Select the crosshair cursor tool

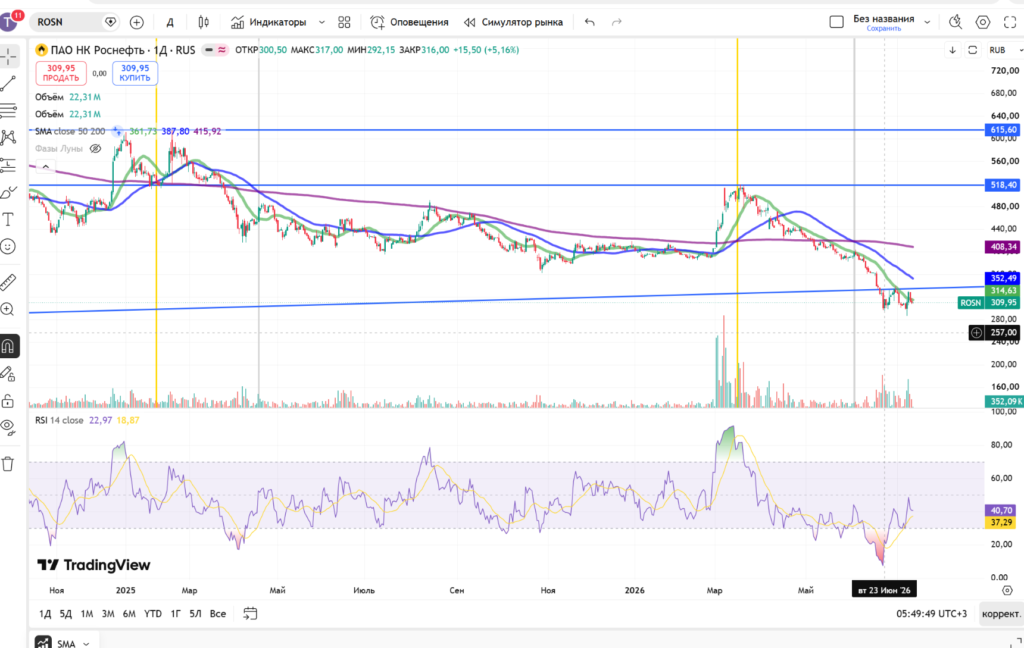tap(8, 56)
